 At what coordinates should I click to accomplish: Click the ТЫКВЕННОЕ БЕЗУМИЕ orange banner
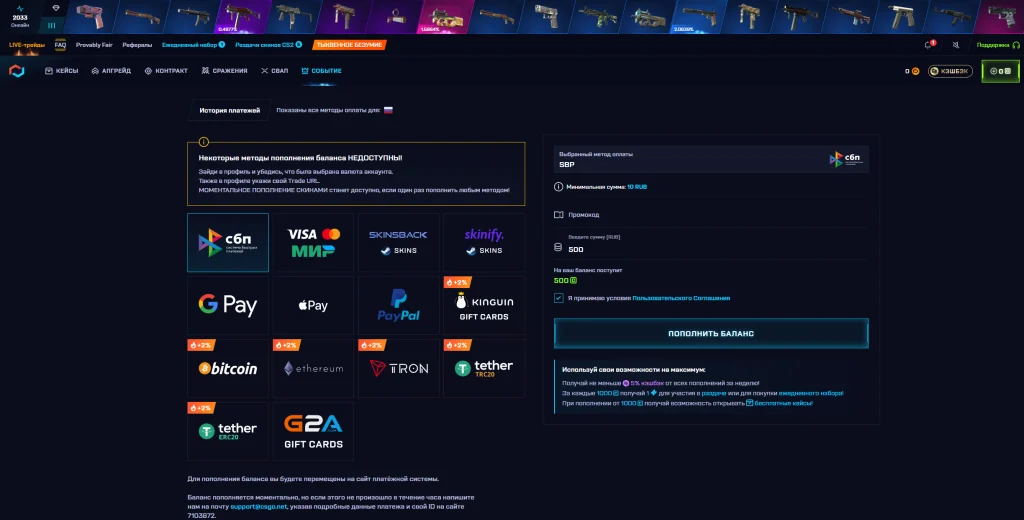tap(349, 45)
